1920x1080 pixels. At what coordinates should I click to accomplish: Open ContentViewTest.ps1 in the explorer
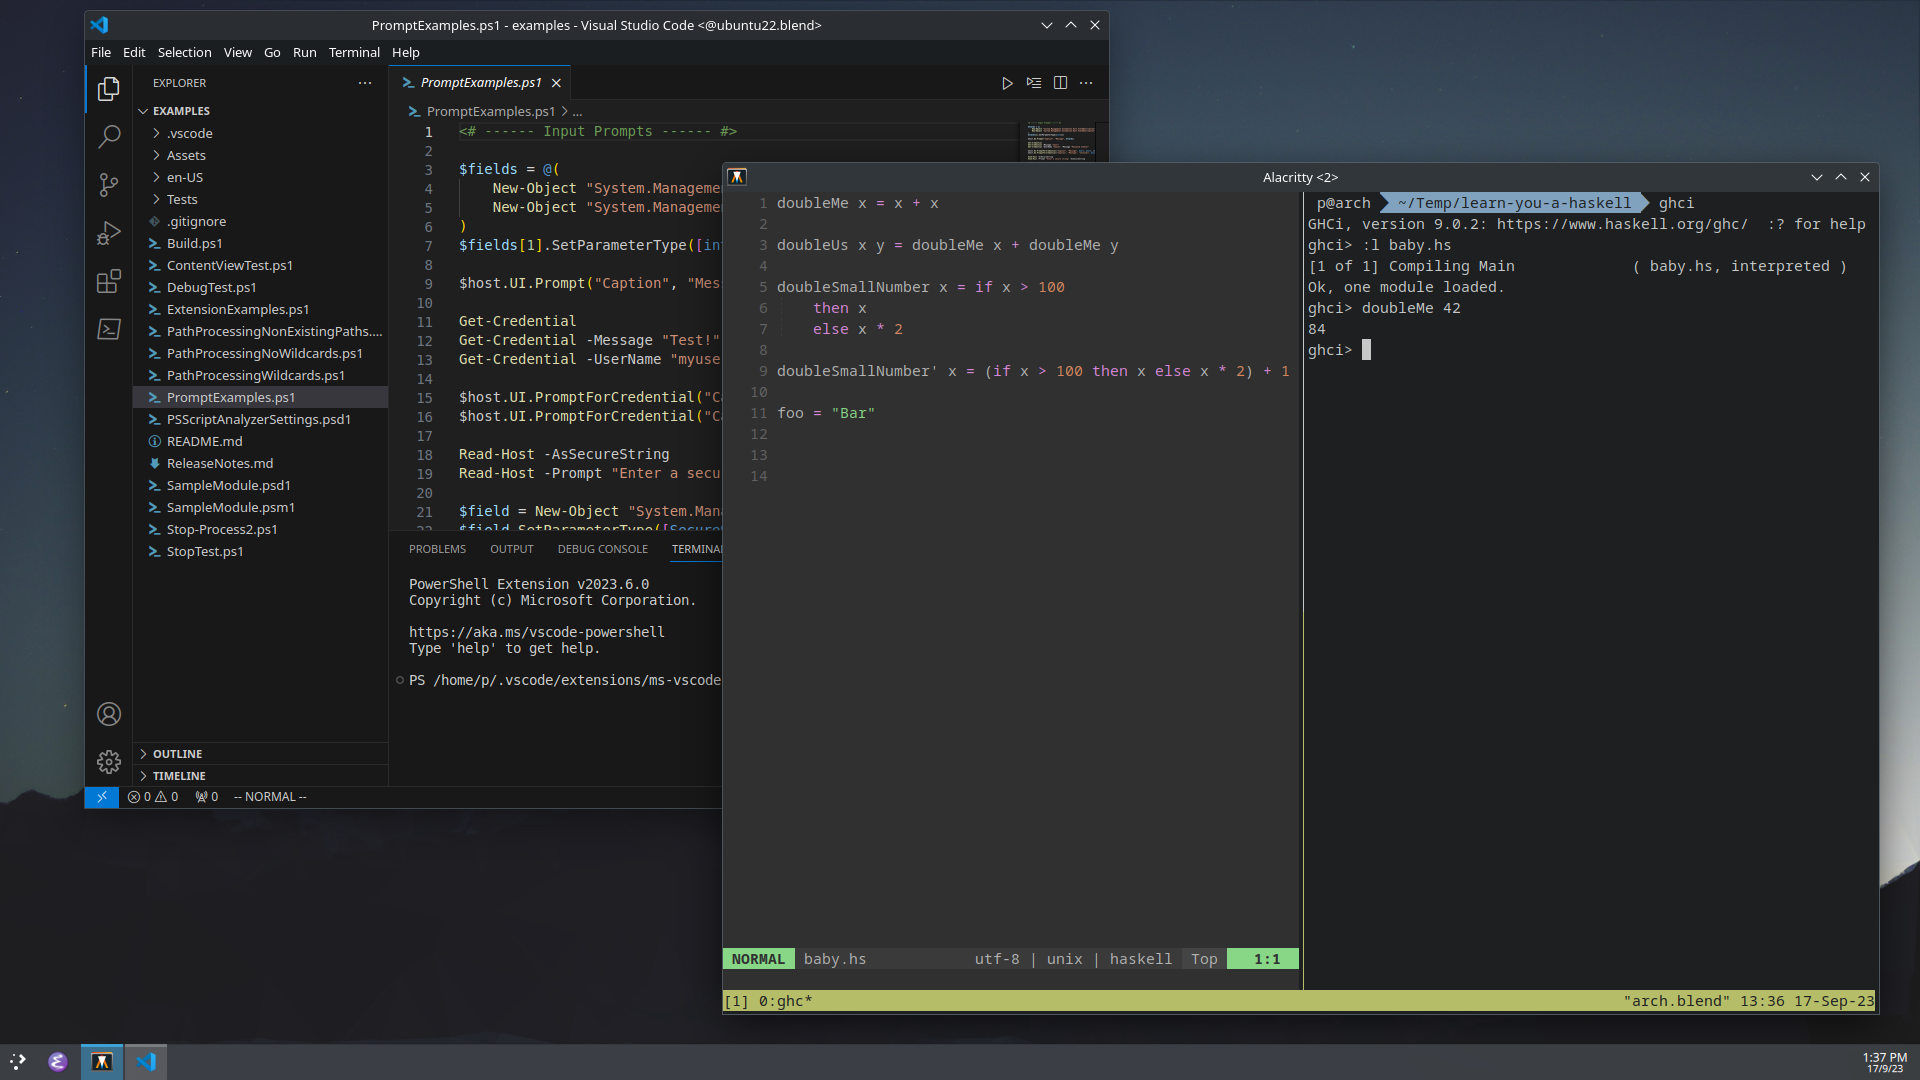click(x=260, y=265)
